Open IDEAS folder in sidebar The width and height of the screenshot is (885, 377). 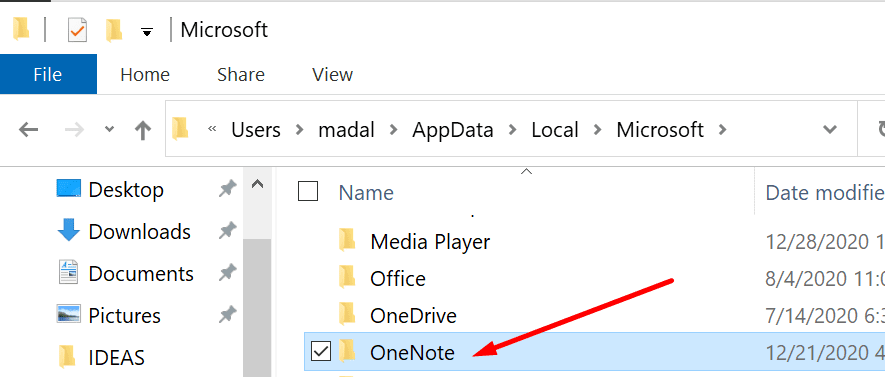coord(116,357)
